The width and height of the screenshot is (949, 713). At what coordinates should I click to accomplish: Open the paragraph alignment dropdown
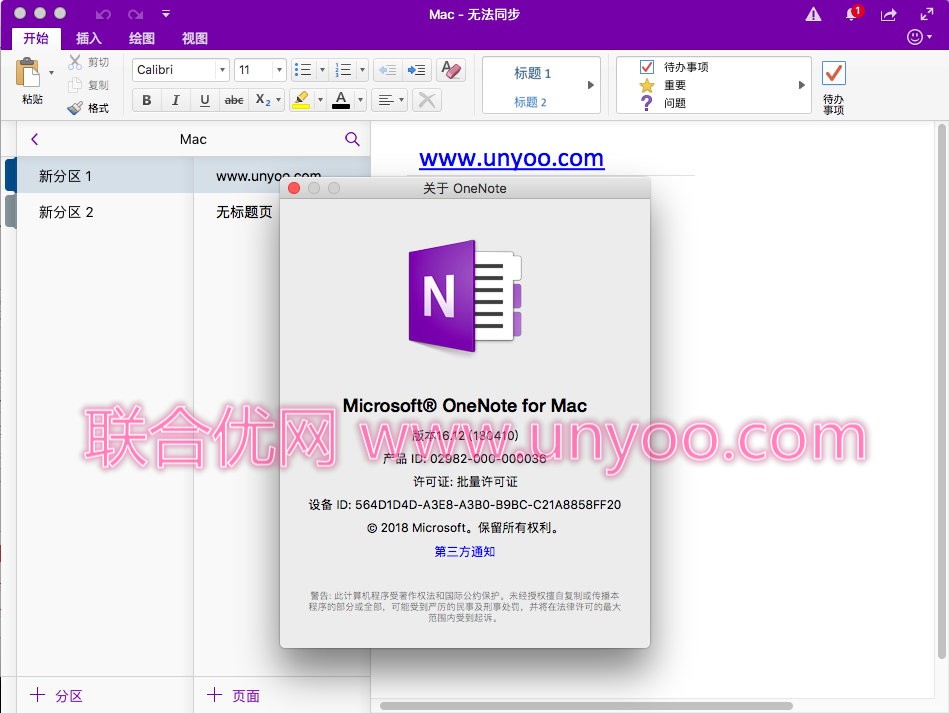point(390,100)
